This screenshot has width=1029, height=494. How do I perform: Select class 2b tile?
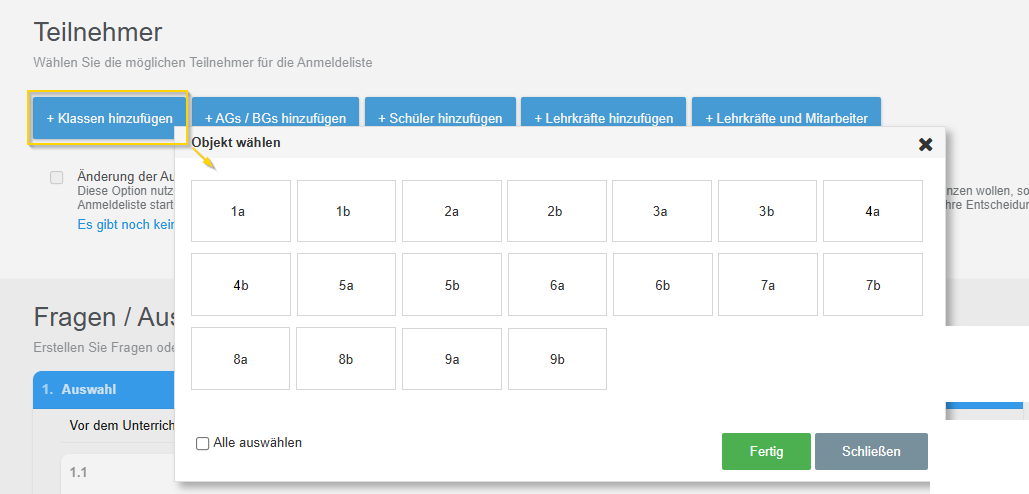pyautogui.click(x=556, y=211)
